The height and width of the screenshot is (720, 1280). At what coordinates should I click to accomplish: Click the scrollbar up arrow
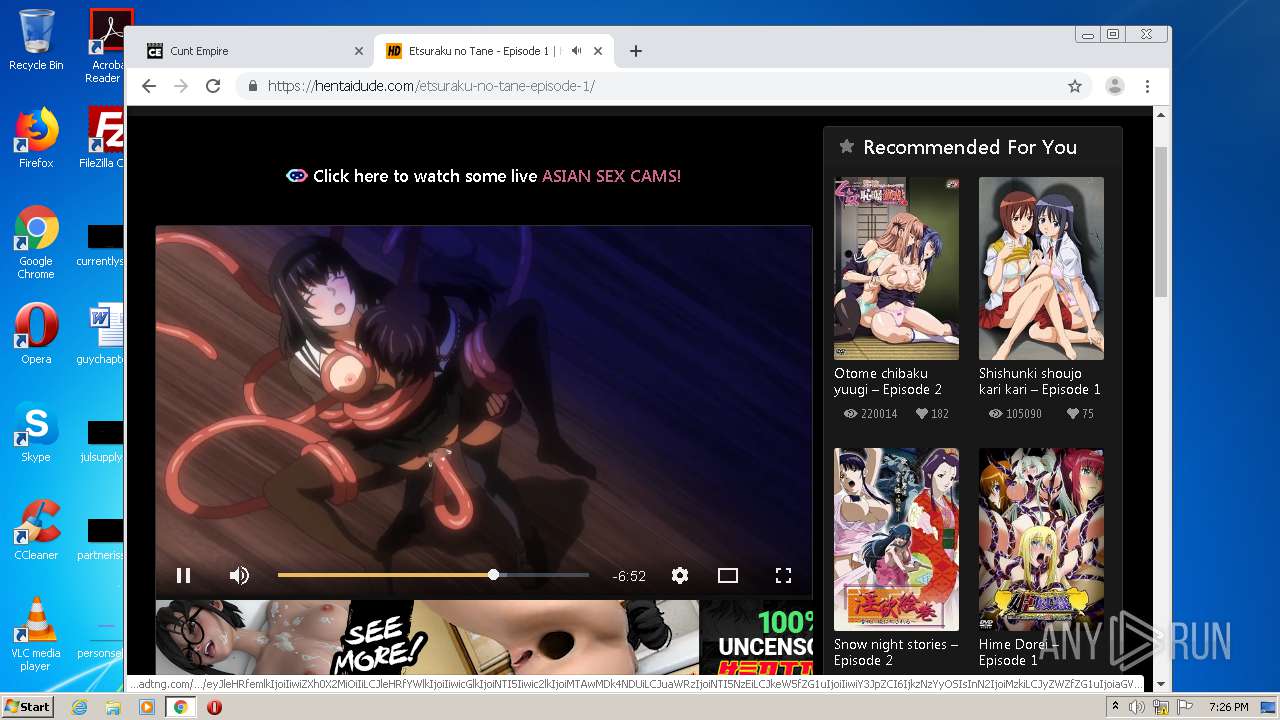point(1161,115)
